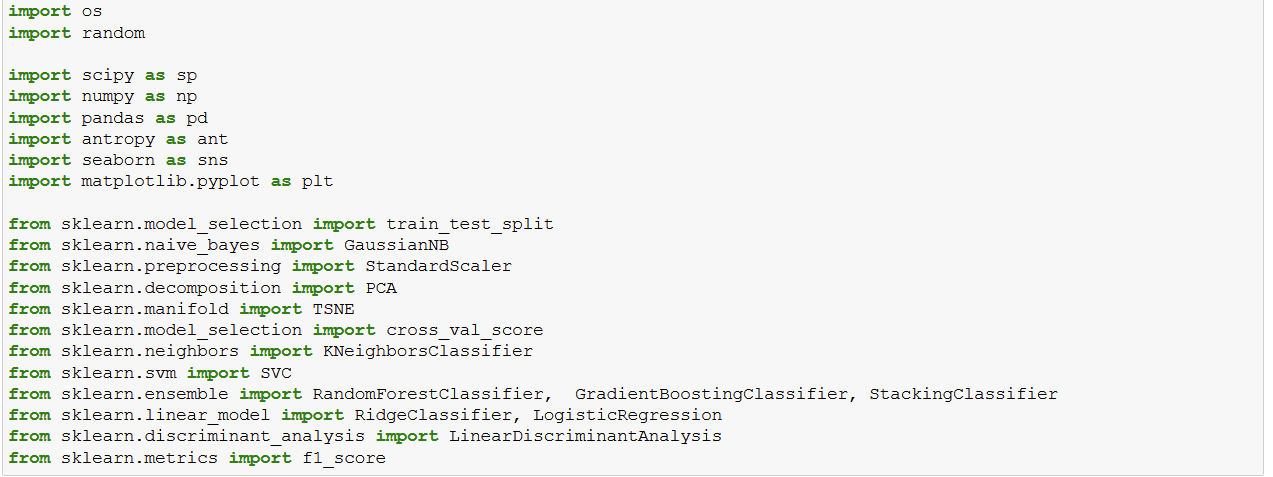Click 'TSNE' in the manifold import
Viewport: 1273px width, 477px height.
pyautogui.click(x=333, y=309)
